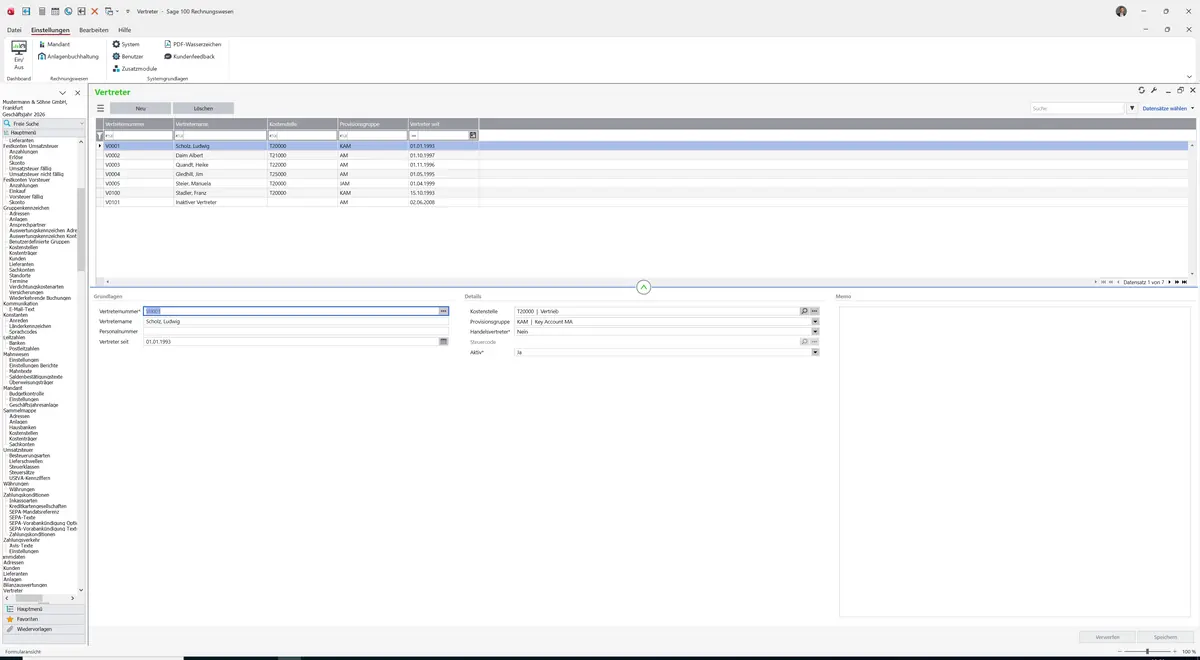This screenshot has height=660, width=1200.
Task: Click the clock icon in quick access toolbar
Action: click(x=68, y=11)
